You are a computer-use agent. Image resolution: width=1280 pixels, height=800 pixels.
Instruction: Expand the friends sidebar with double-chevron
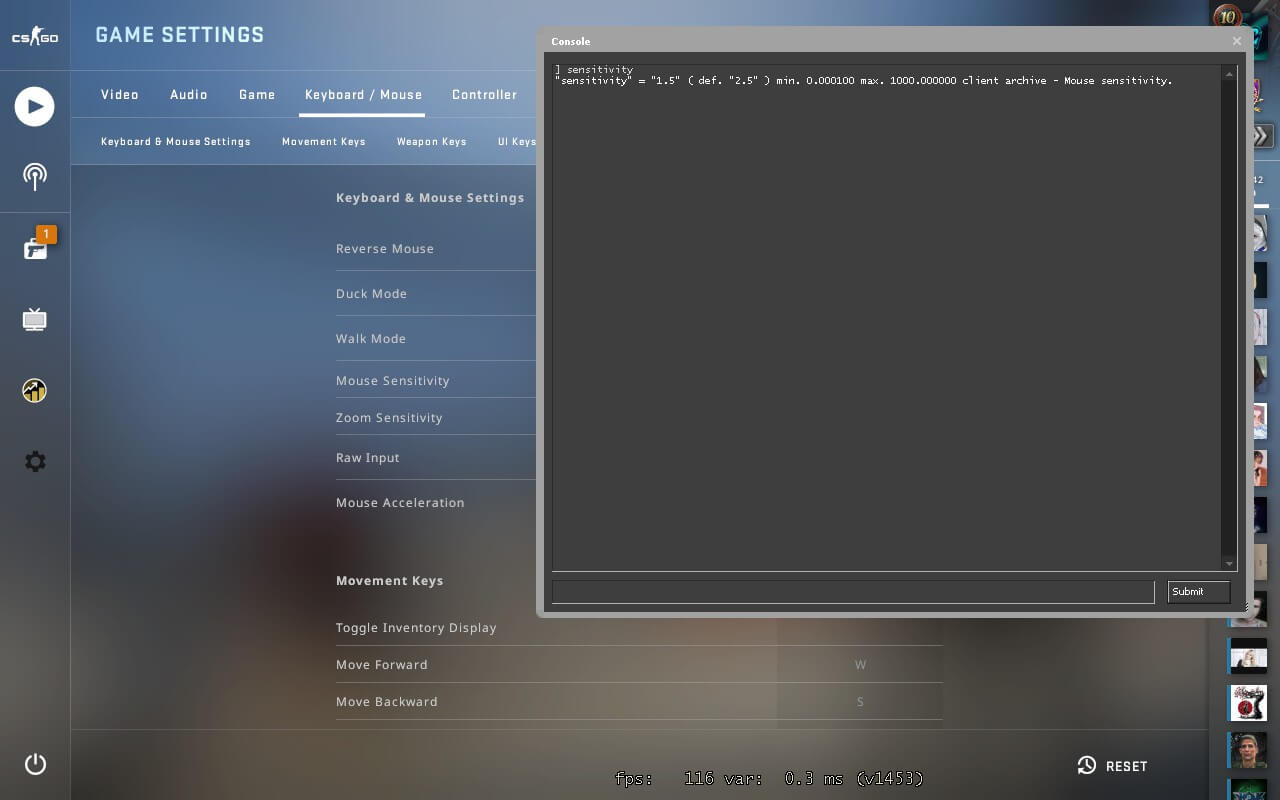pyautogui.click(x=1261, y=136)
